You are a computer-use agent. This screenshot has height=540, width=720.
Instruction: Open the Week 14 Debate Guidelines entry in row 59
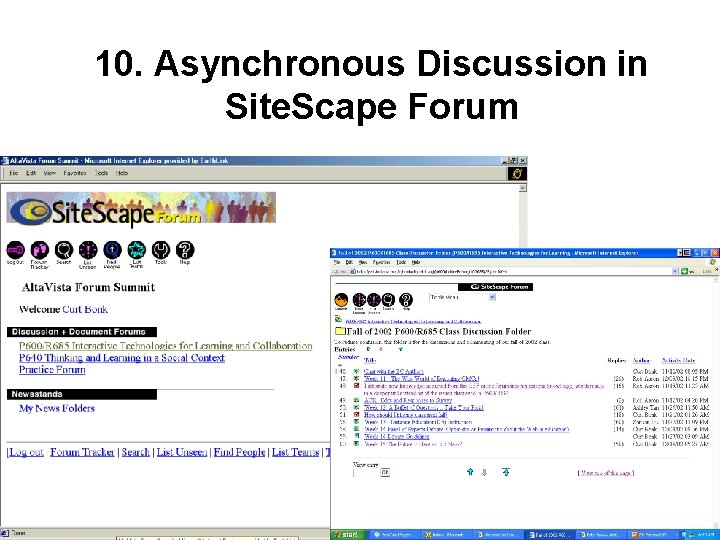pyautogui.click(x=397, y=436)
